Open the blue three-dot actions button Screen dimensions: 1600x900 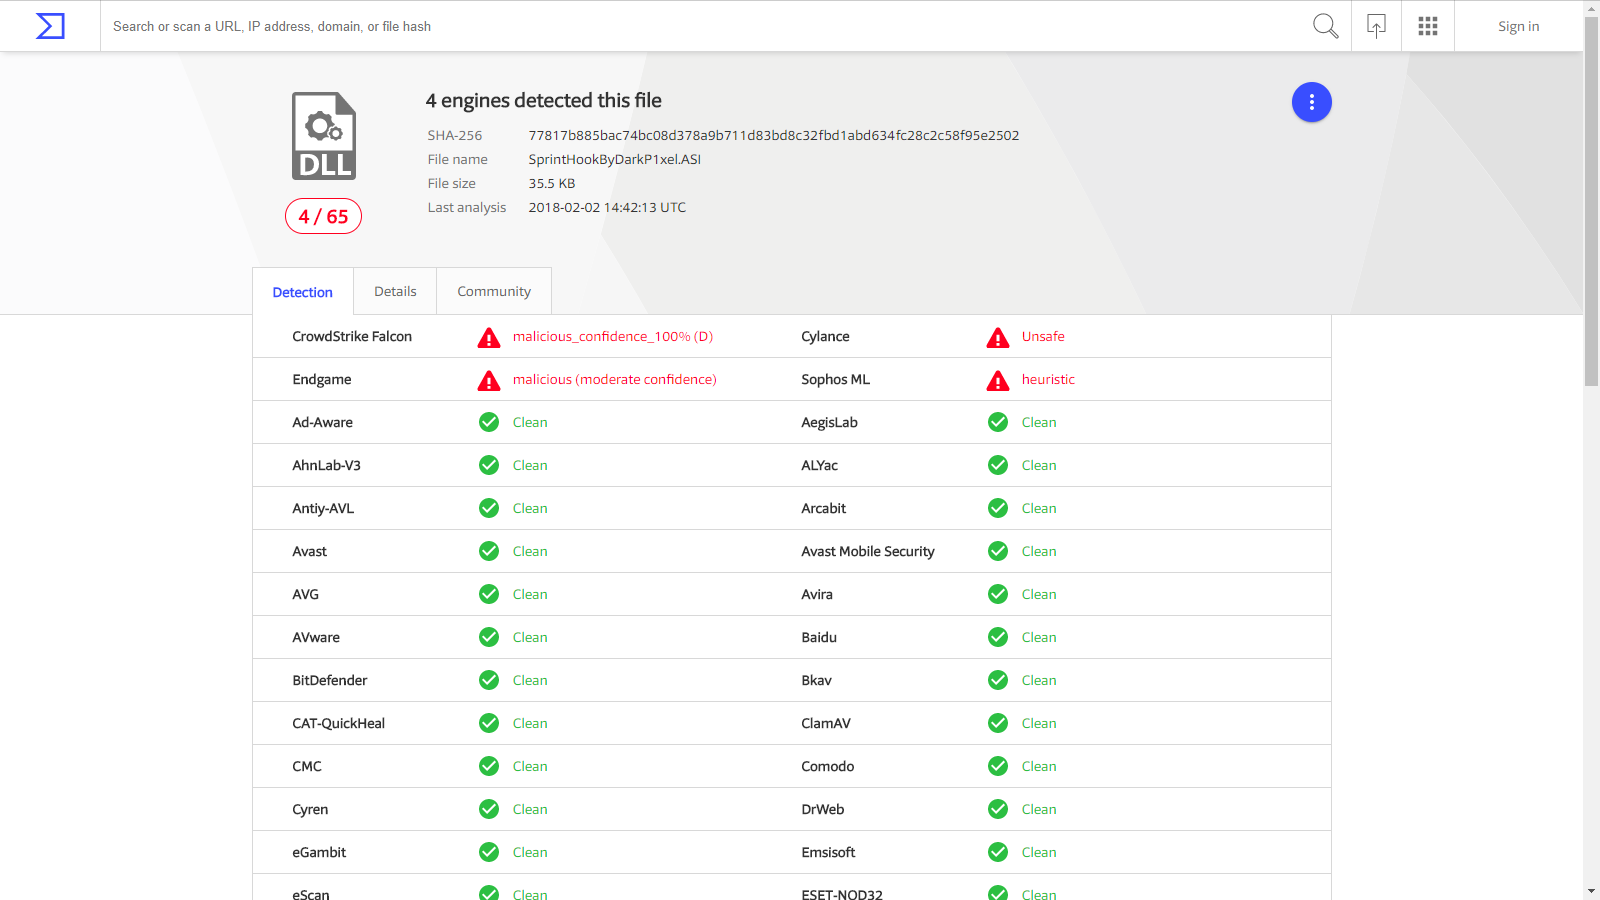coord(1311,102)
